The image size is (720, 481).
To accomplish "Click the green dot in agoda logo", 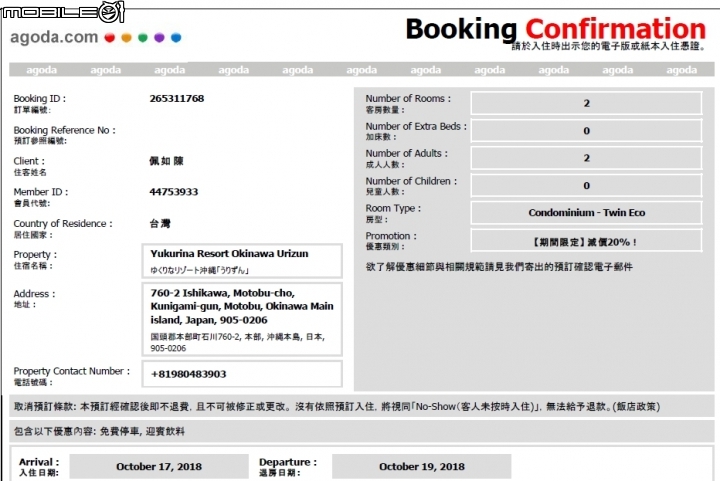I will 143,38.
